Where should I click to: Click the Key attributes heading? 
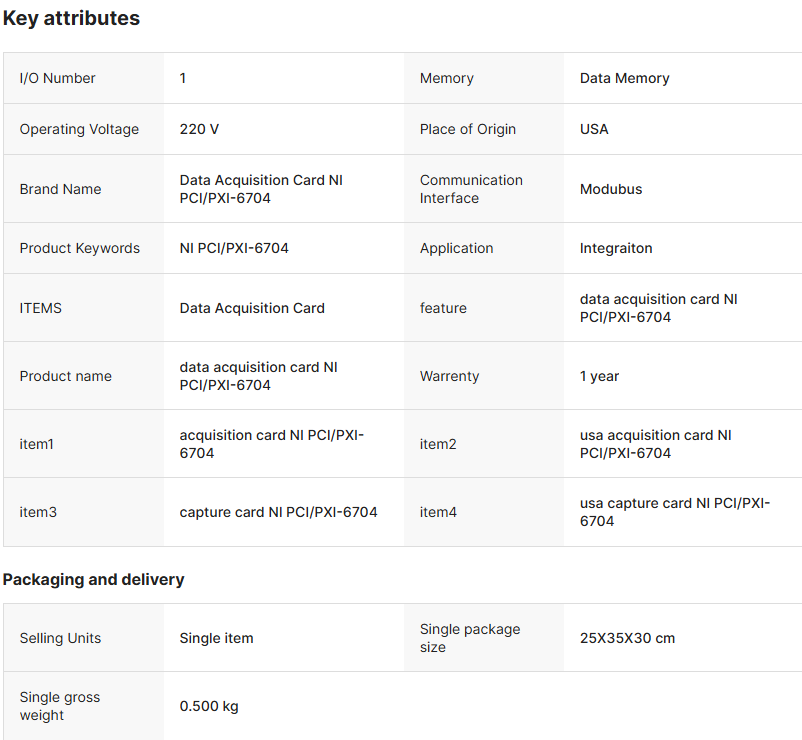(71, 18)
